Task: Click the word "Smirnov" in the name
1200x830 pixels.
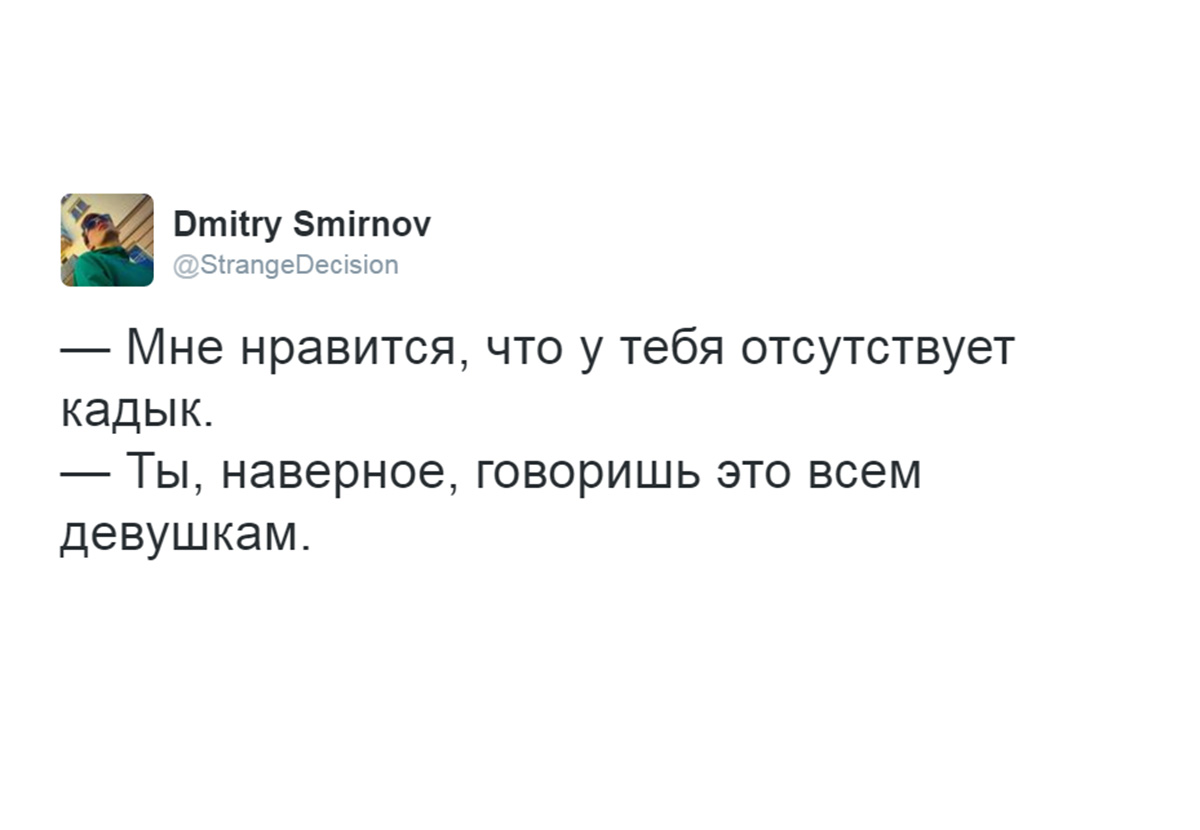Action: tap(366, 224)
